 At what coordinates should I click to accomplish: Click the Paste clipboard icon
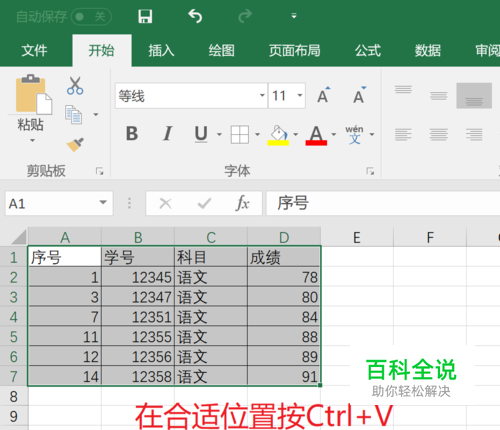click(x=33, y=95)
